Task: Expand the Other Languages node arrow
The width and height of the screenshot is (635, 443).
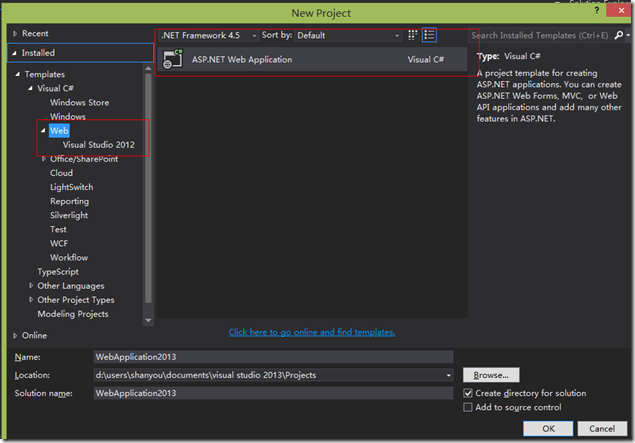Action: (31, 285)
